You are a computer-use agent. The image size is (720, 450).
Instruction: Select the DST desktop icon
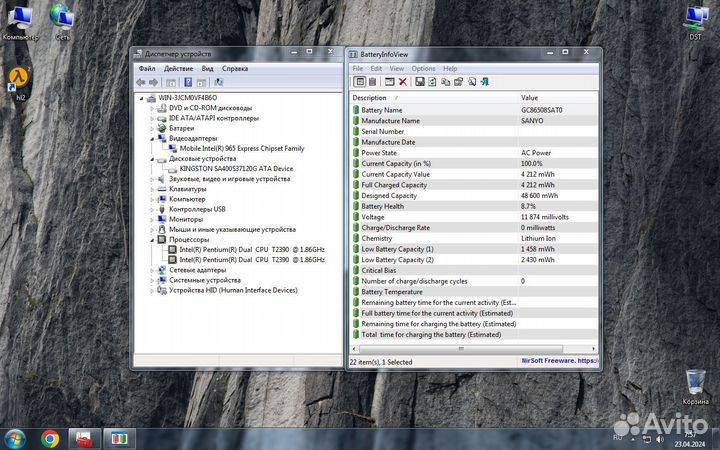695,23
